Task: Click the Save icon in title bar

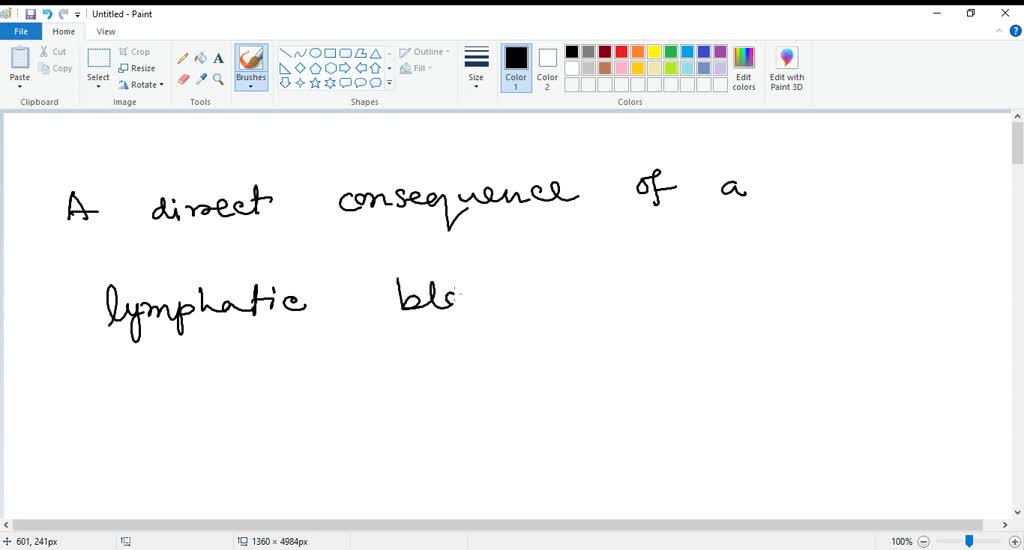Action: [x=30, y=14]
